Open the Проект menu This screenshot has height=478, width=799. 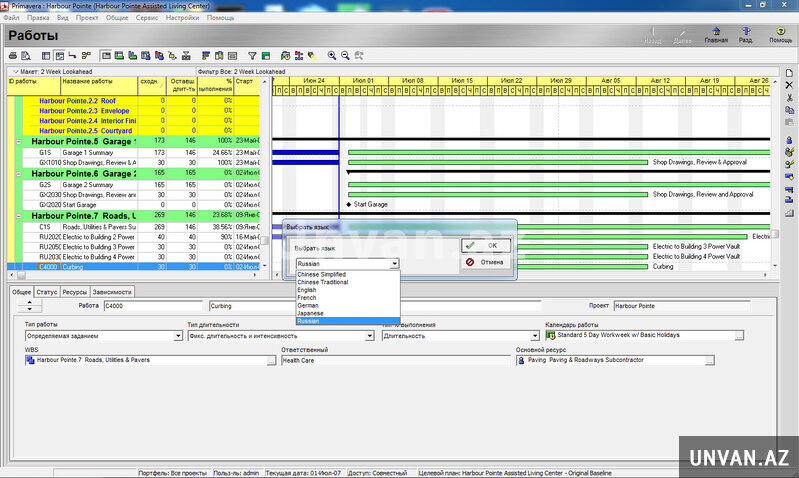tap(87, 18)
